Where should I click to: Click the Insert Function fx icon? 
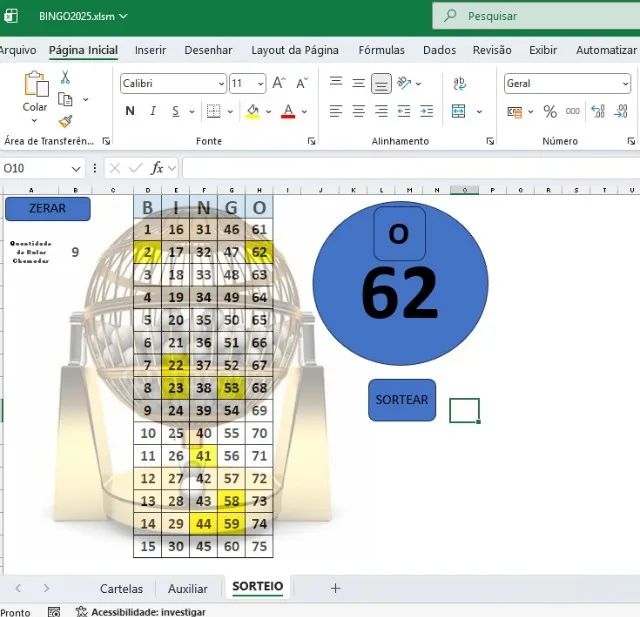click(x=157, y=168)
